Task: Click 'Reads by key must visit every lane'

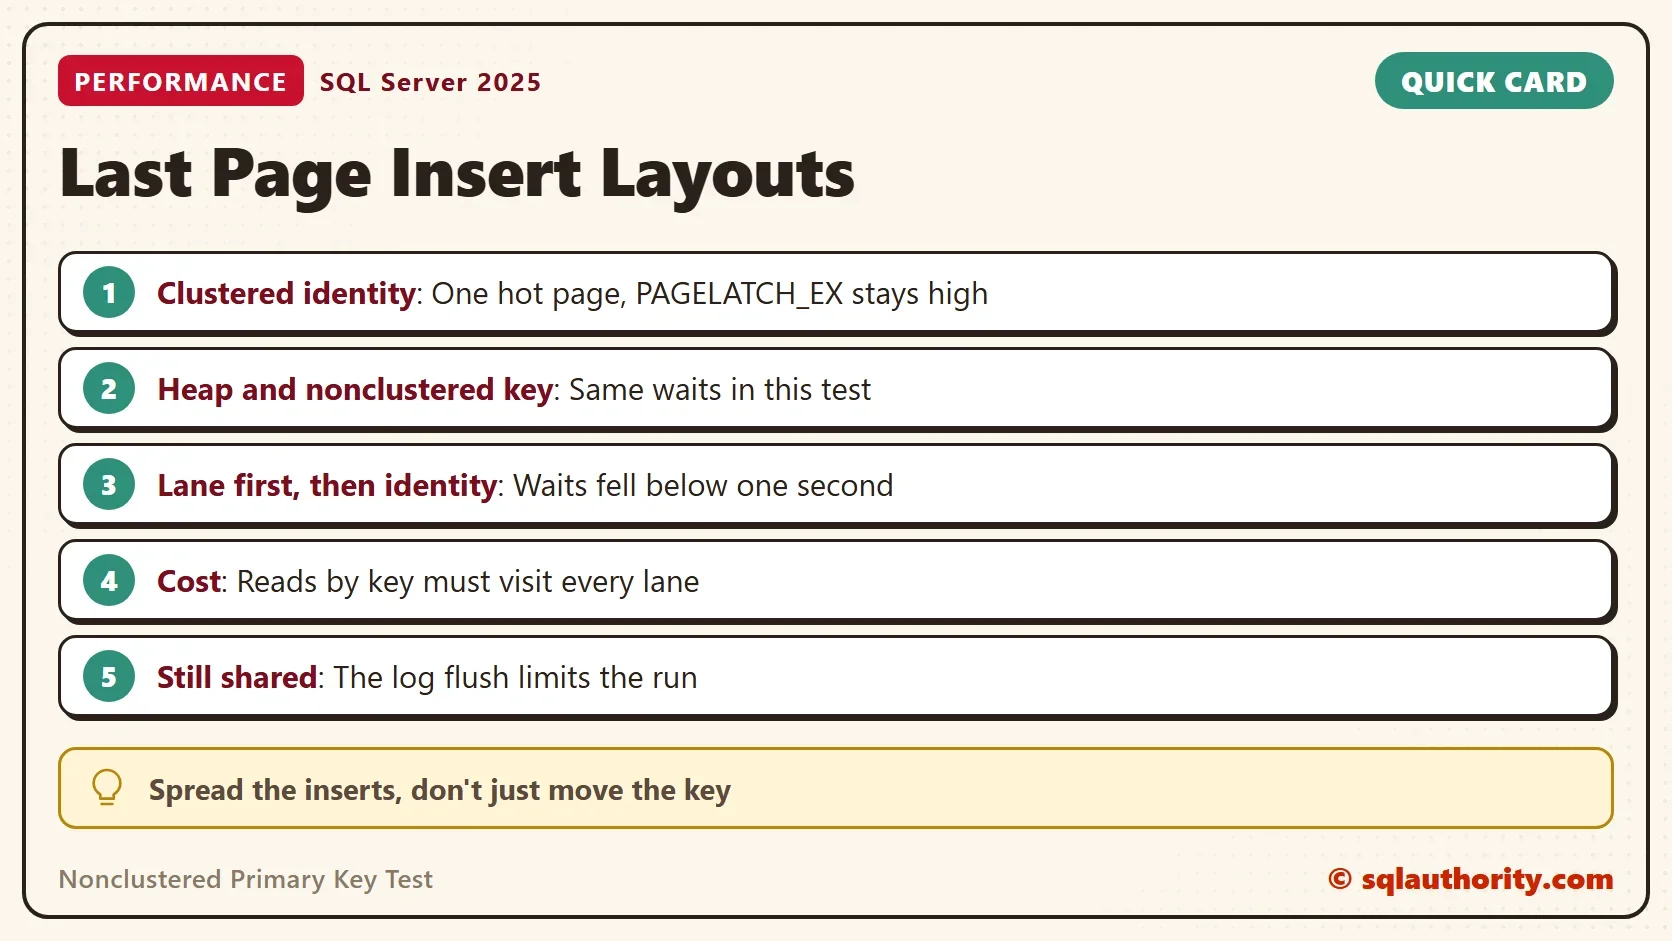Action: tap(468, 581)
